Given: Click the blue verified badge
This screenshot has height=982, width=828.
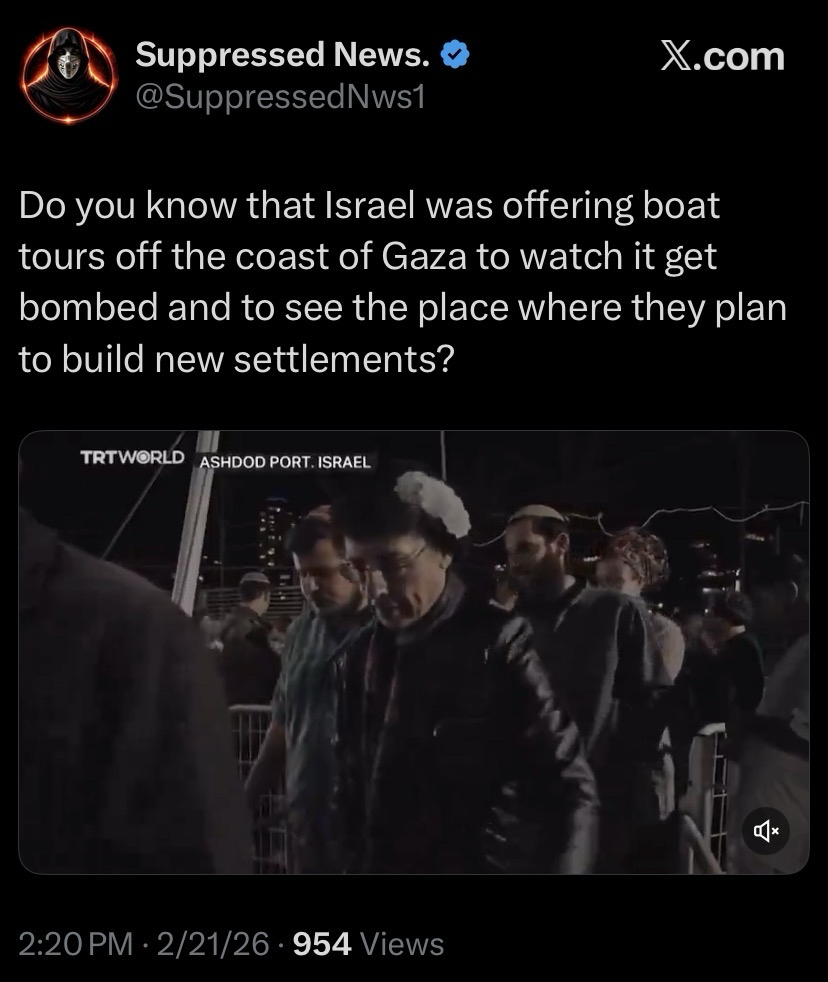Looking at the screenshot, I should [x=455, y=55].
